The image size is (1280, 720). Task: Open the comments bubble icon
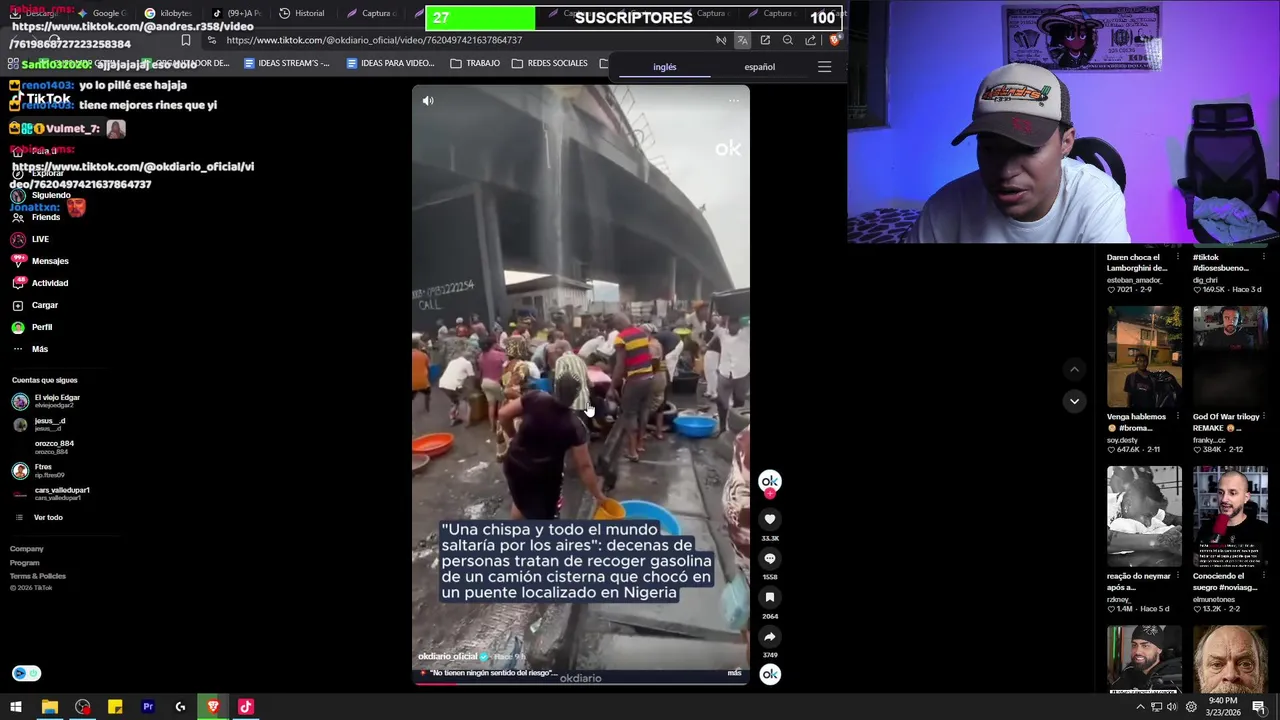(x=770, y=558)
